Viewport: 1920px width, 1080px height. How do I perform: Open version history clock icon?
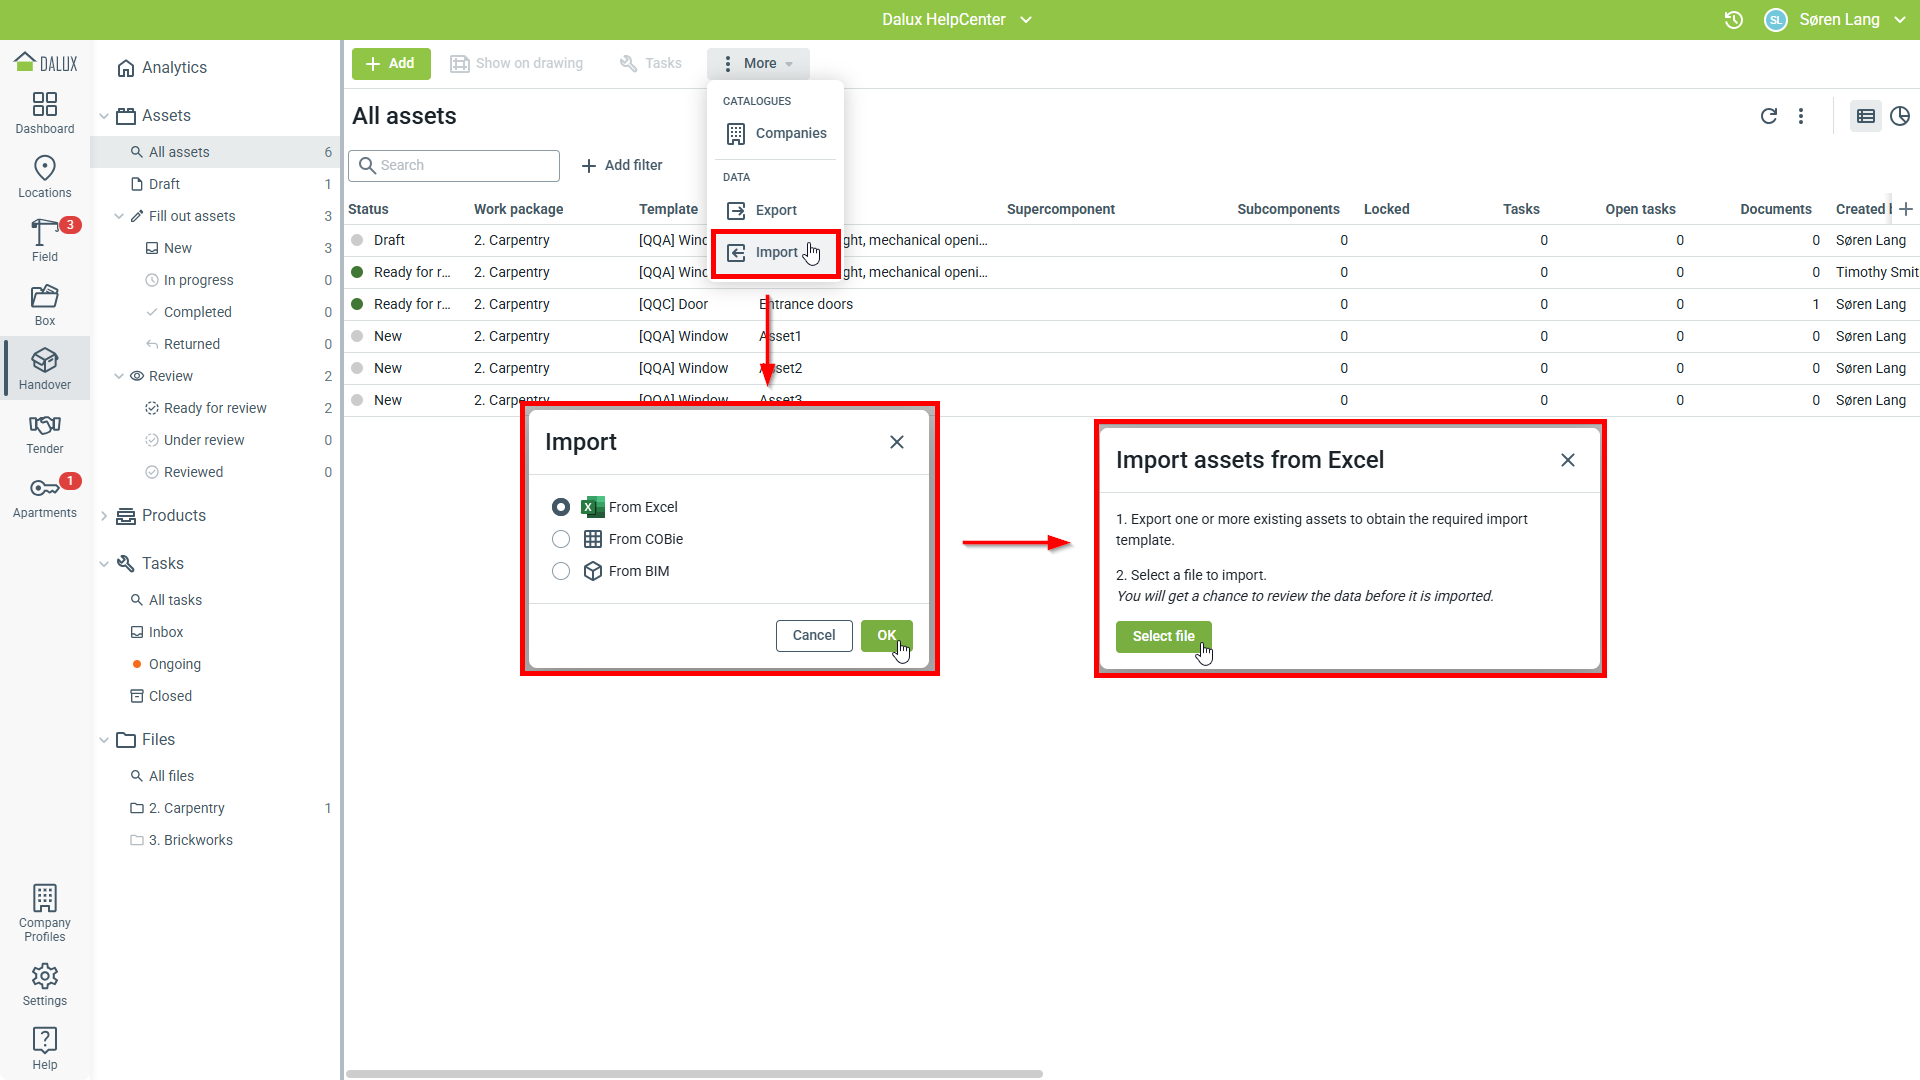pos(1734,20)
